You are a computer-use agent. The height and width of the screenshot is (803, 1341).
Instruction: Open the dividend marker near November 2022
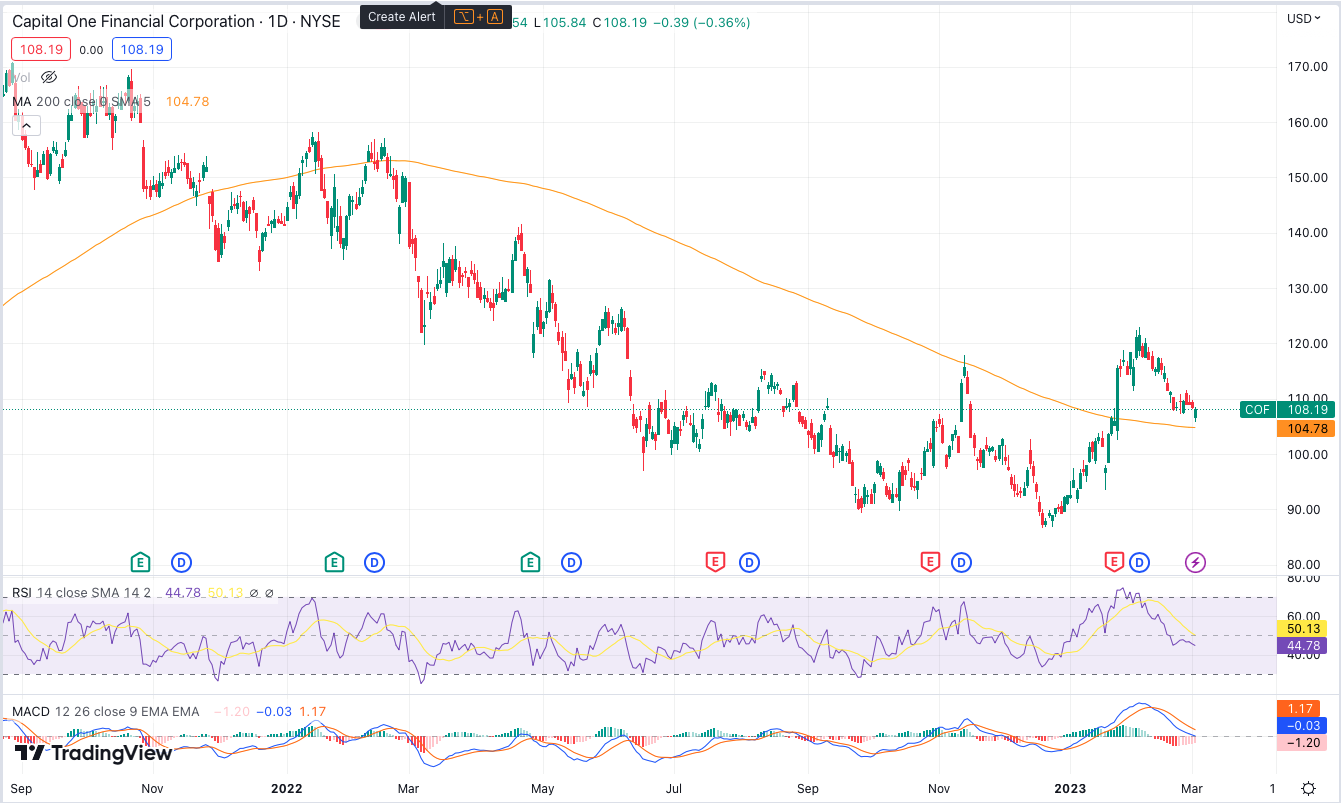pyautogui.click(x=961, y=562)
